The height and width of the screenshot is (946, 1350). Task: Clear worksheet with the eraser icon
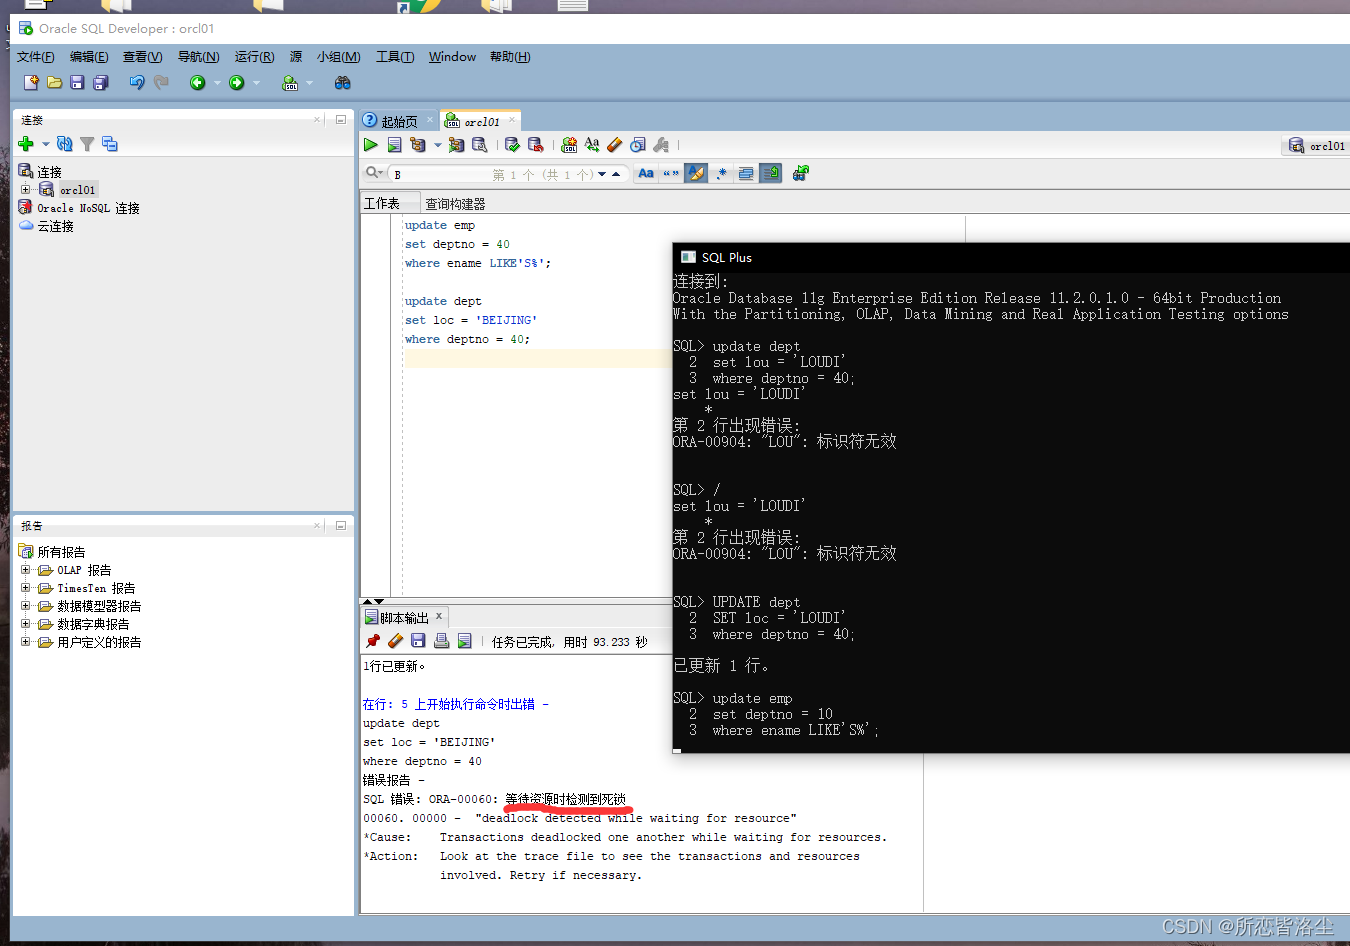[x=614, y=145]
